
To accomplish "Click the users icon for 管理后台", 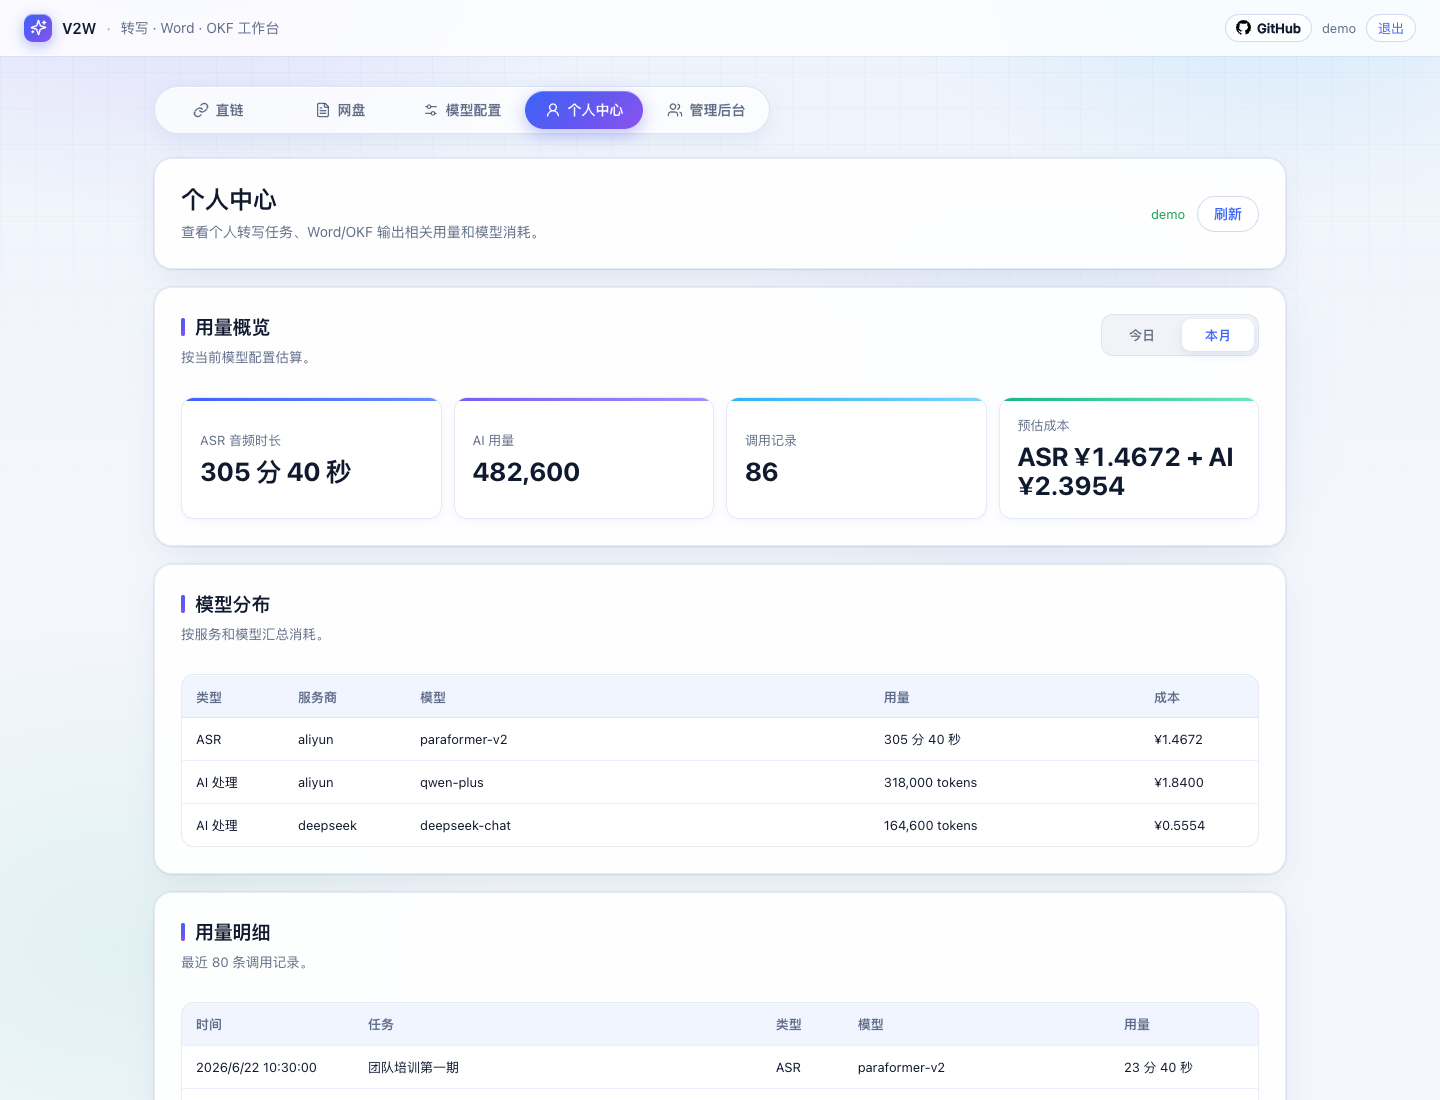I will [675, 110].
